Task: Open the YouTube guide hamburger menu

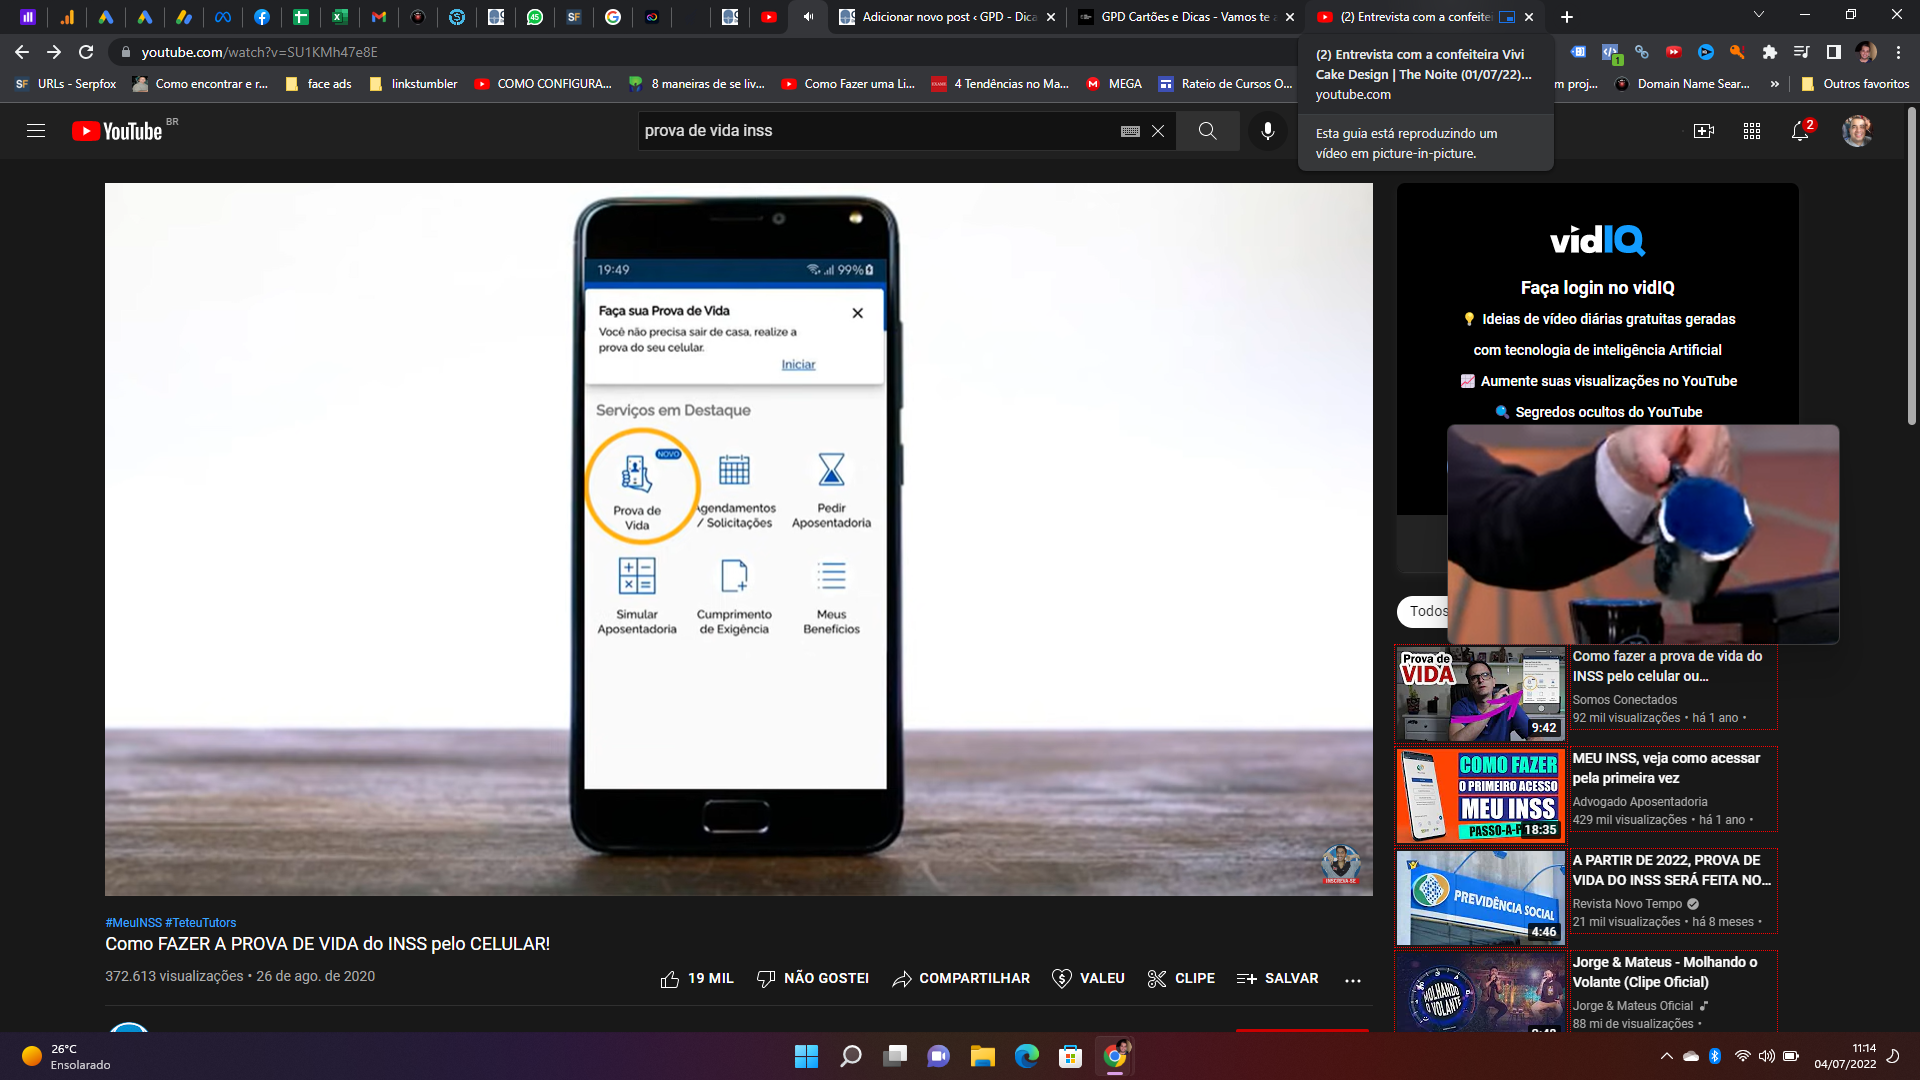Action: [x=36, y=131]
